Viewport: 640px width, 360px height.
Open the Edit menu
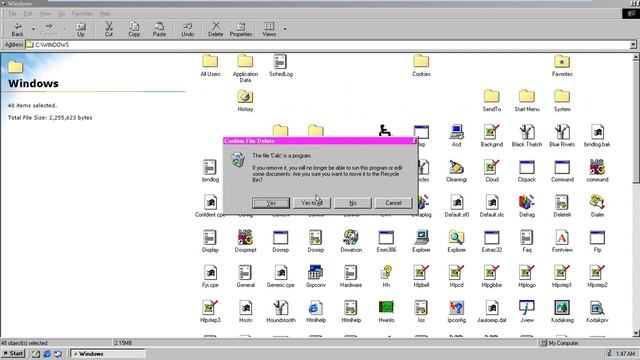pyautogui.click(x=28, y=14)
